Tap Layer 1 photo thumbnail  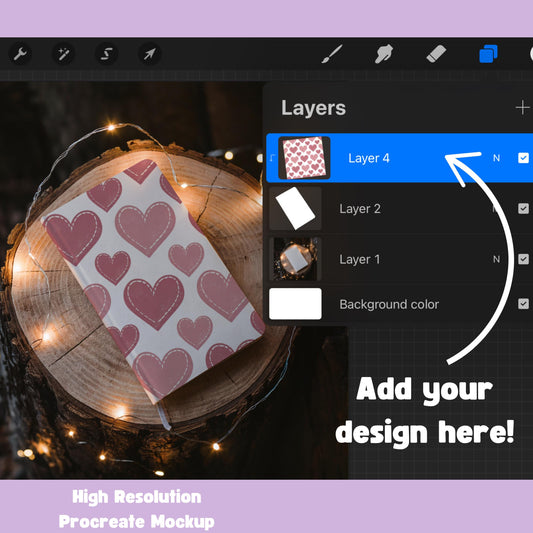coord(295,259)
